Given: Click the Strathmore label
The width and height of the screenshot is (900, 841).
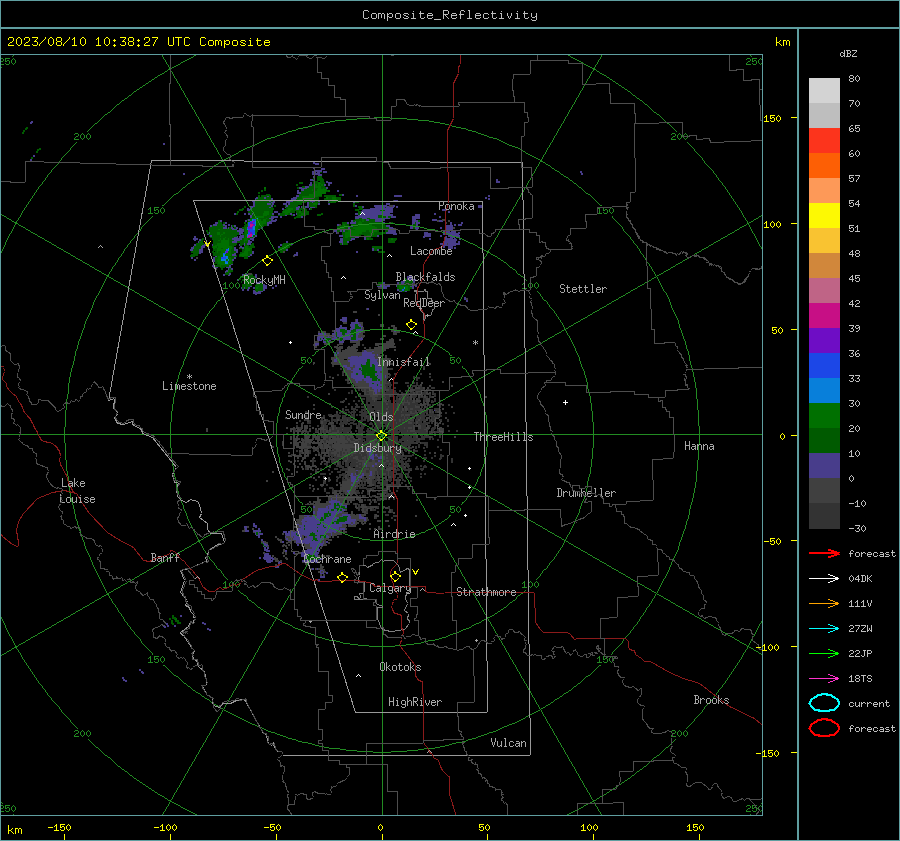Looking at the screenshot, I should [x=486, y=592].
